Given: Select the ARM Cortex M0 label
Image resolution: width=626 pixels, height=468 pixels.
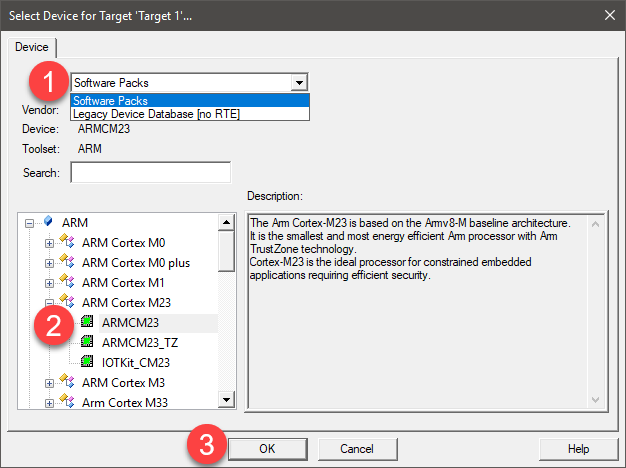Looking at the screenshot, I should coord(123,243).
